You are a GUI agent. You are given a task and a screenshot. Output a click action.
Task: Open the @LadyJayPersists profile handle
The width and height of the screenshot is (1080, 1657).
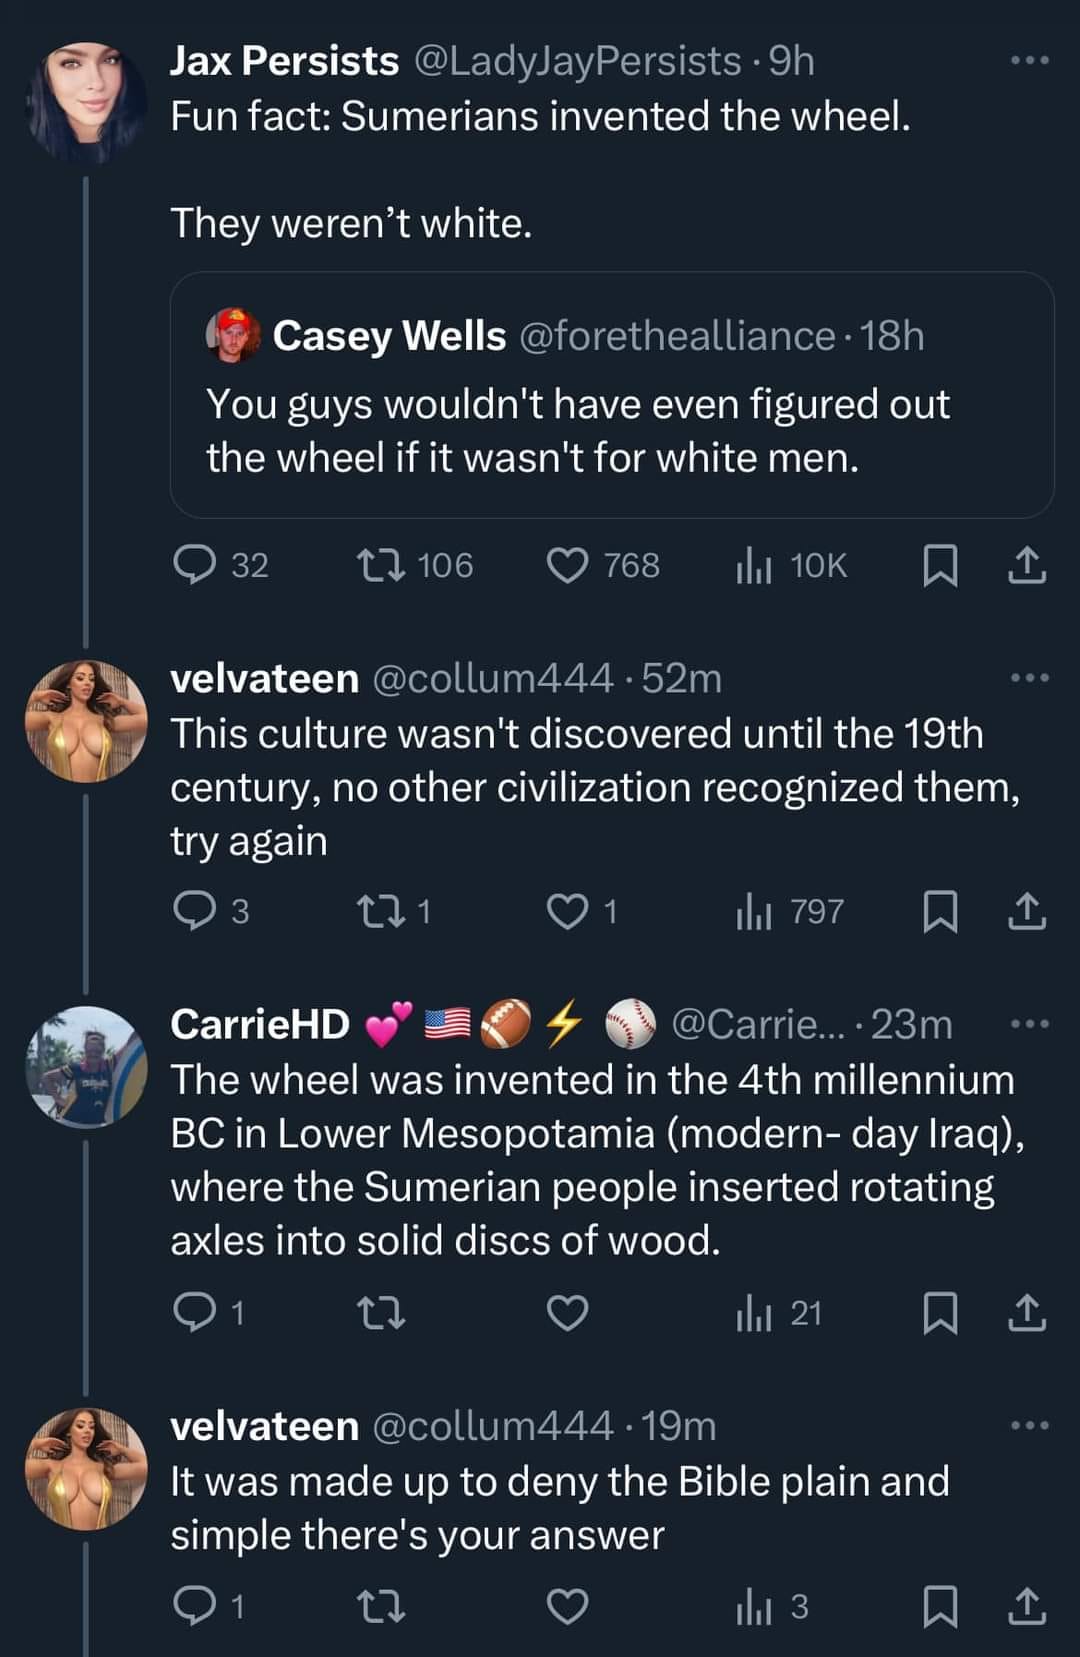tap(576, 61)
